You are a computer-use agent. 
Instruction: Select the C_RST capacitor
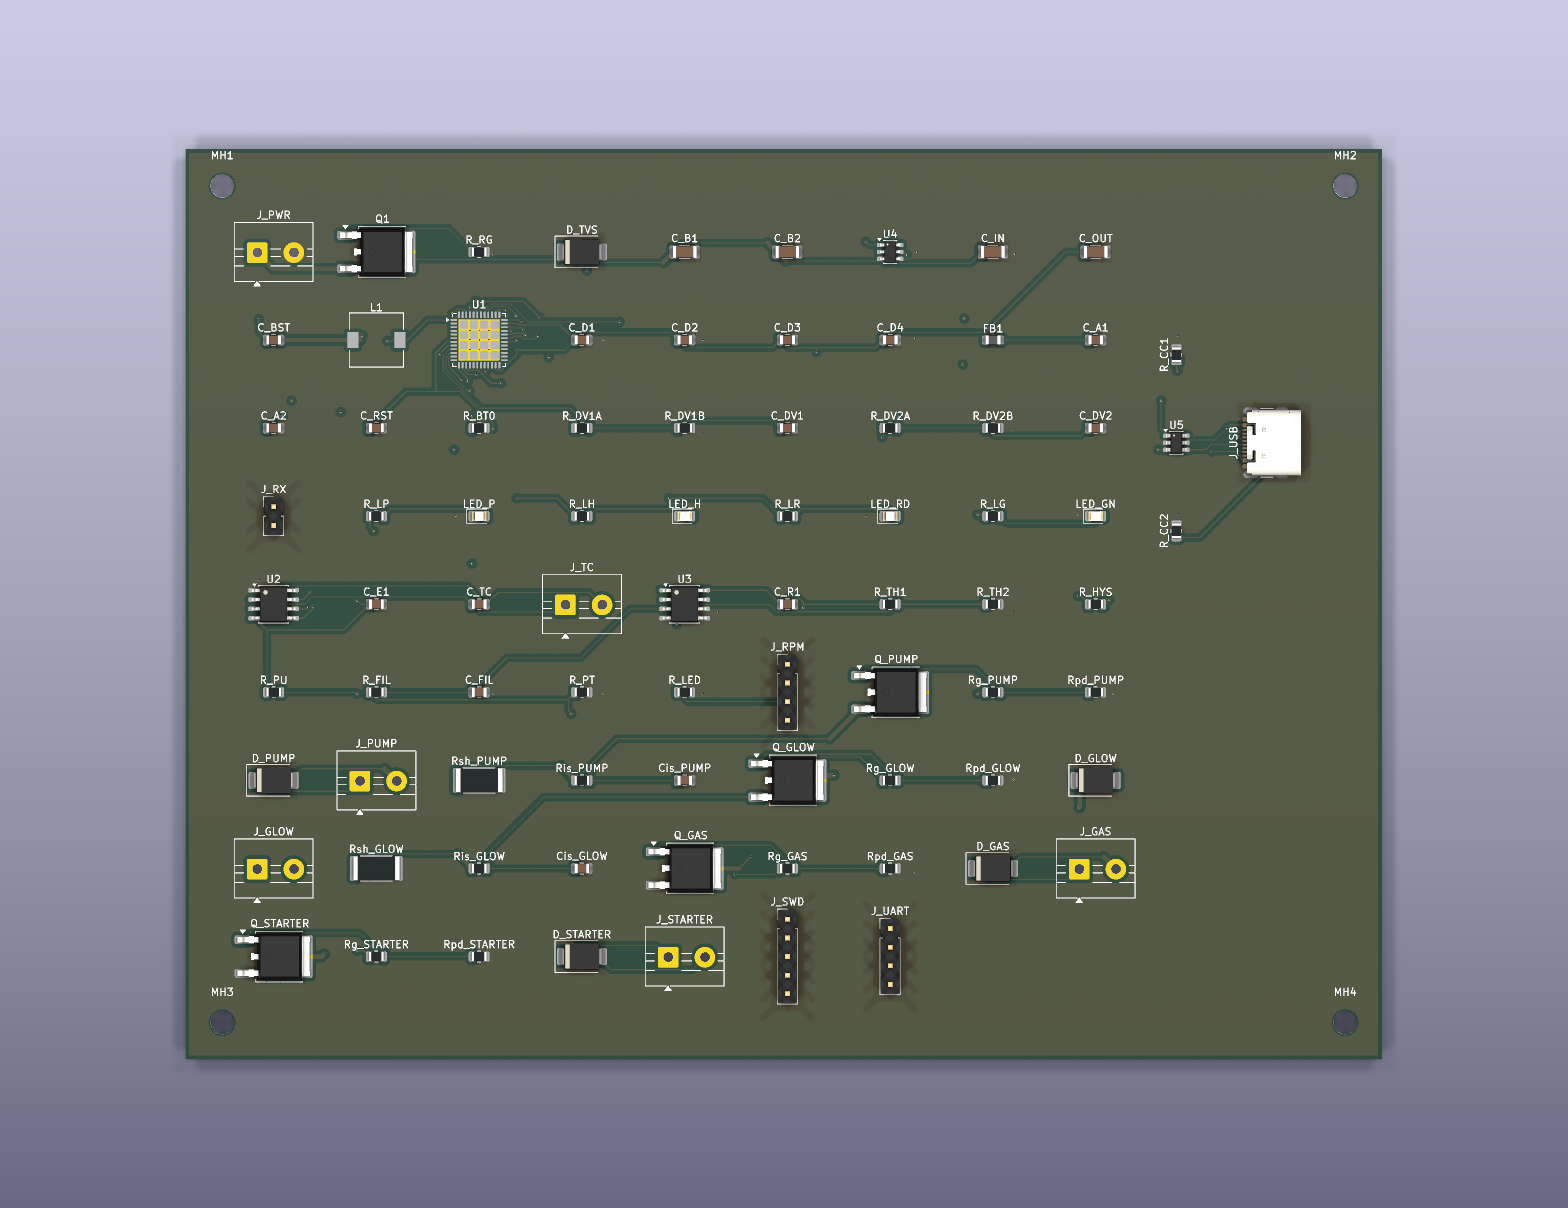(376, 428)
